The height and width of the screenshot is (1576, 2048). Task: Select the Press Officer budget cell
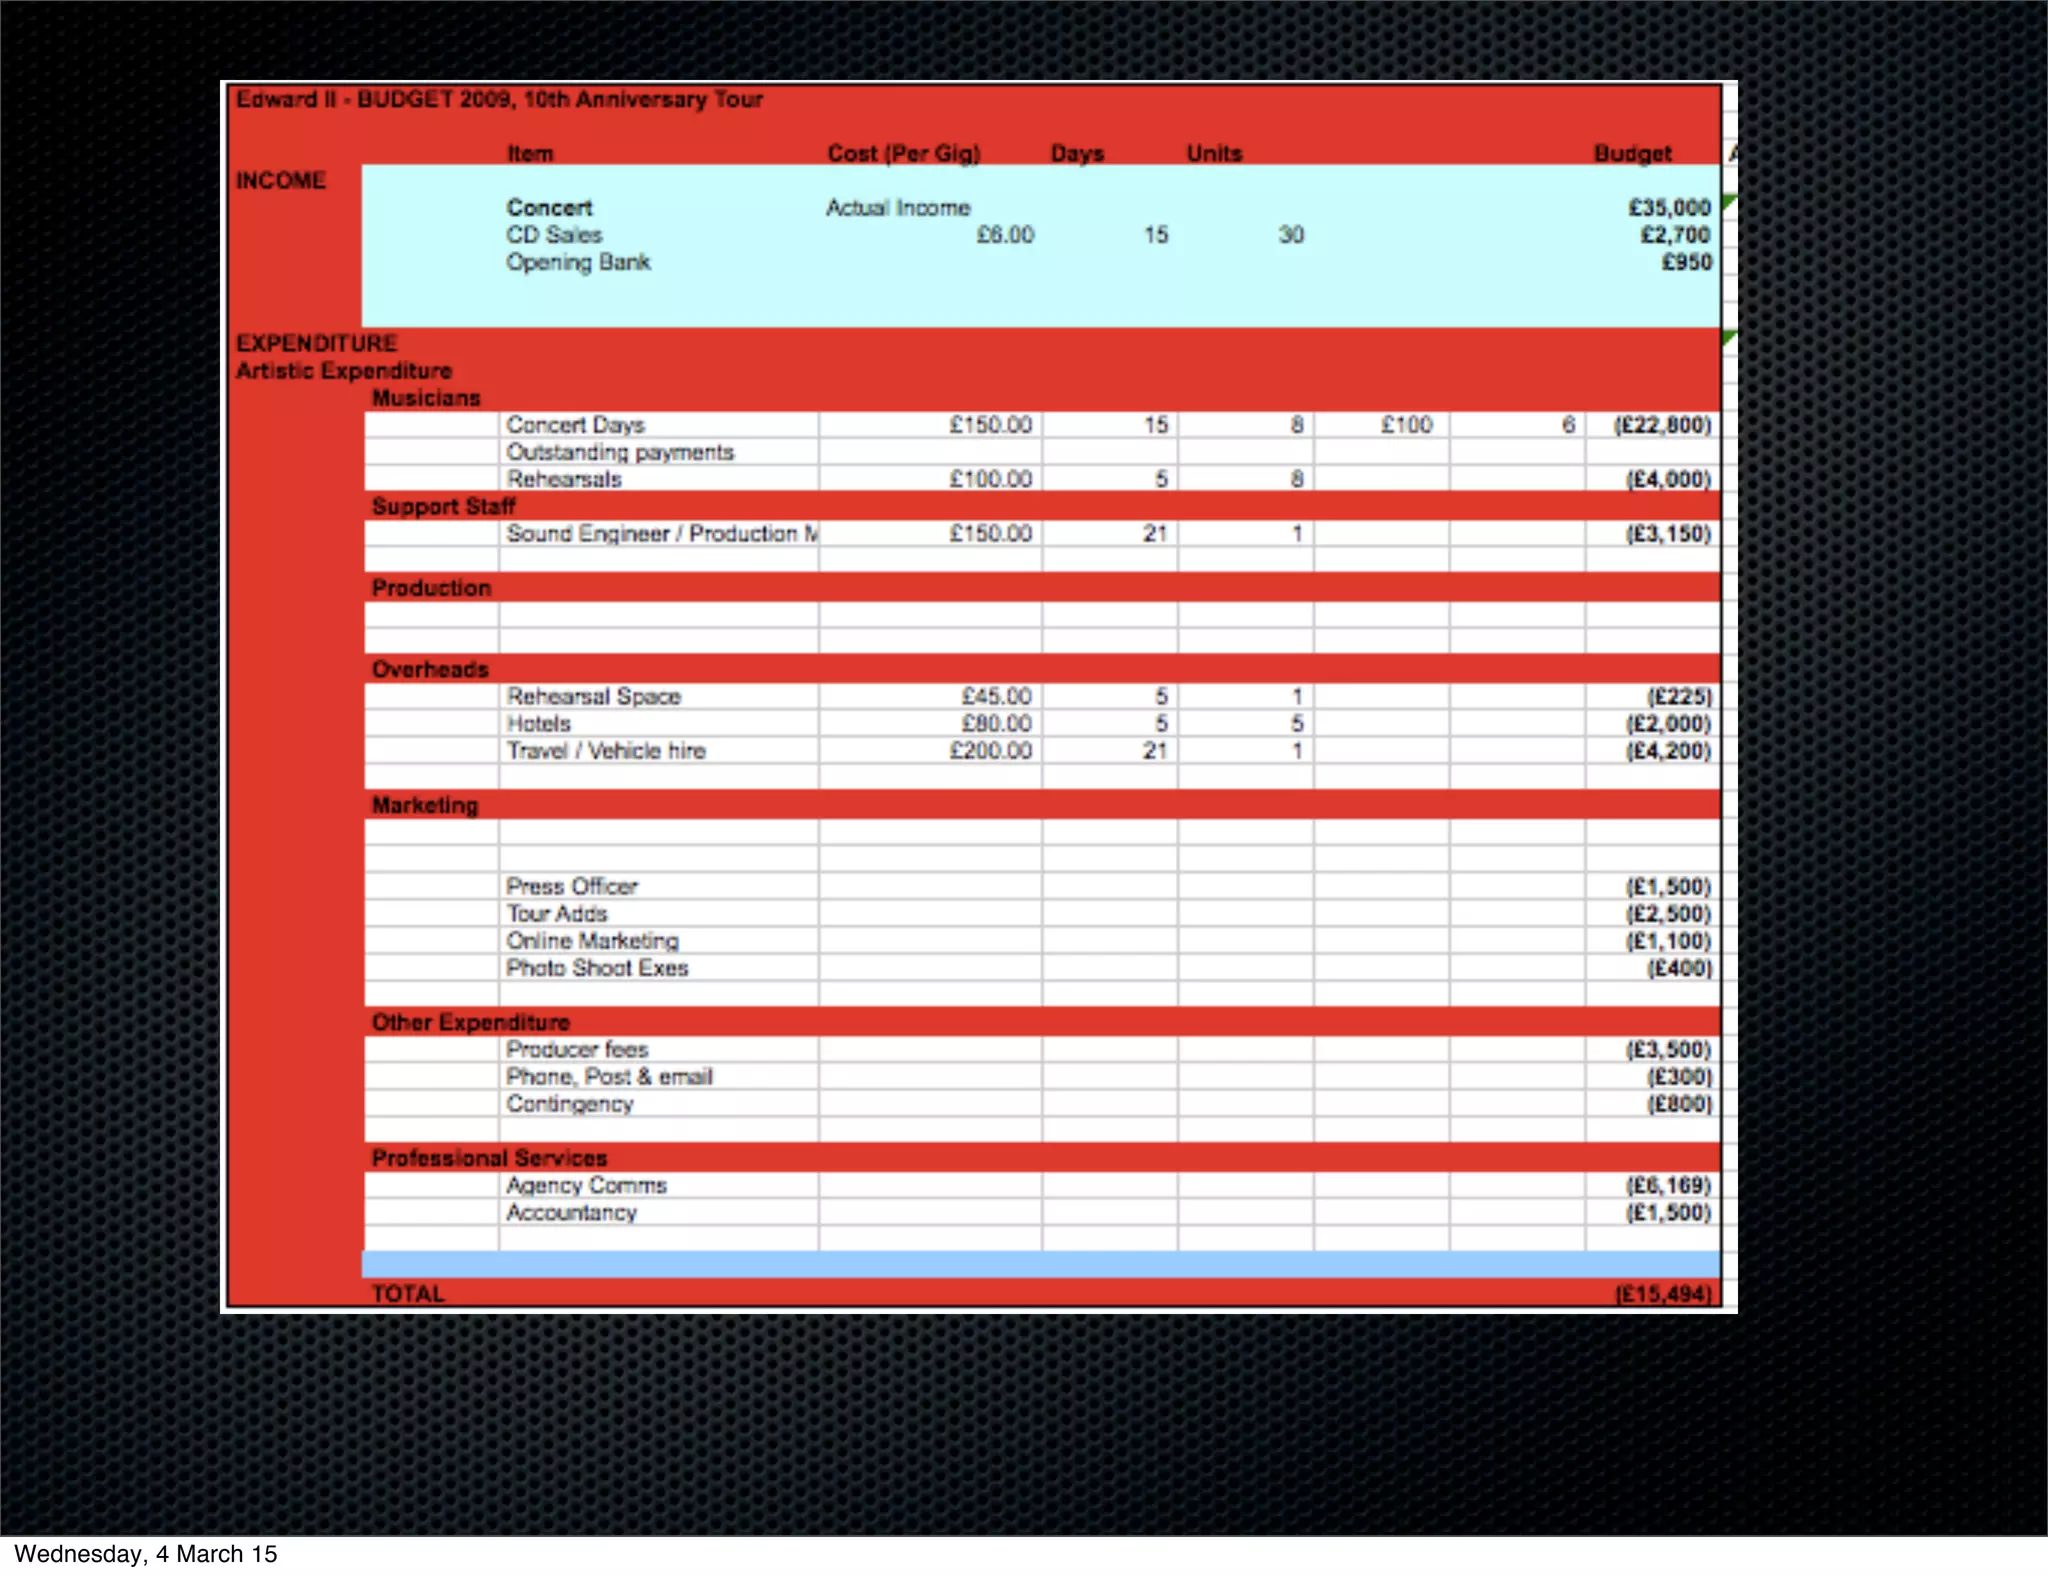[x=1668, y=887]
